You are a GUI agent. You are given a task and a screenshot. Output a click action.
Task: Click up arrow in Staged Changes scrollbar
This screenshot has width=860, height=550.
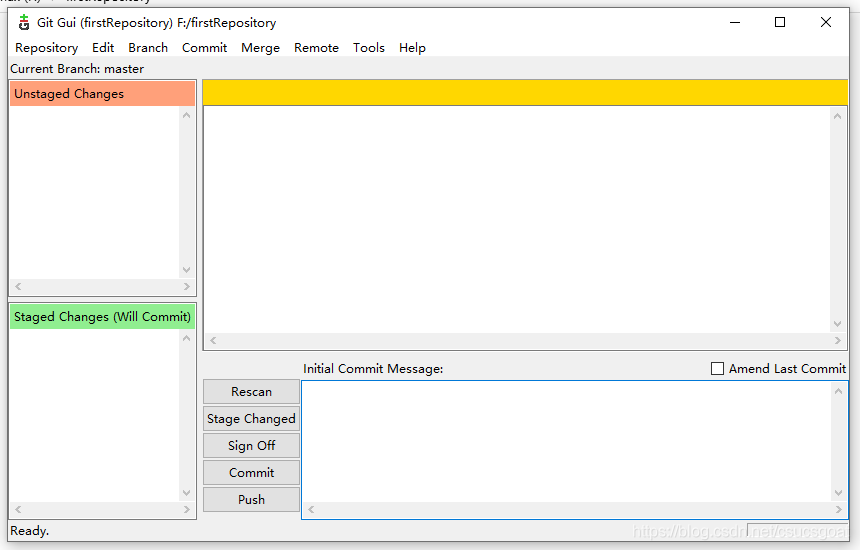(186, 338)
